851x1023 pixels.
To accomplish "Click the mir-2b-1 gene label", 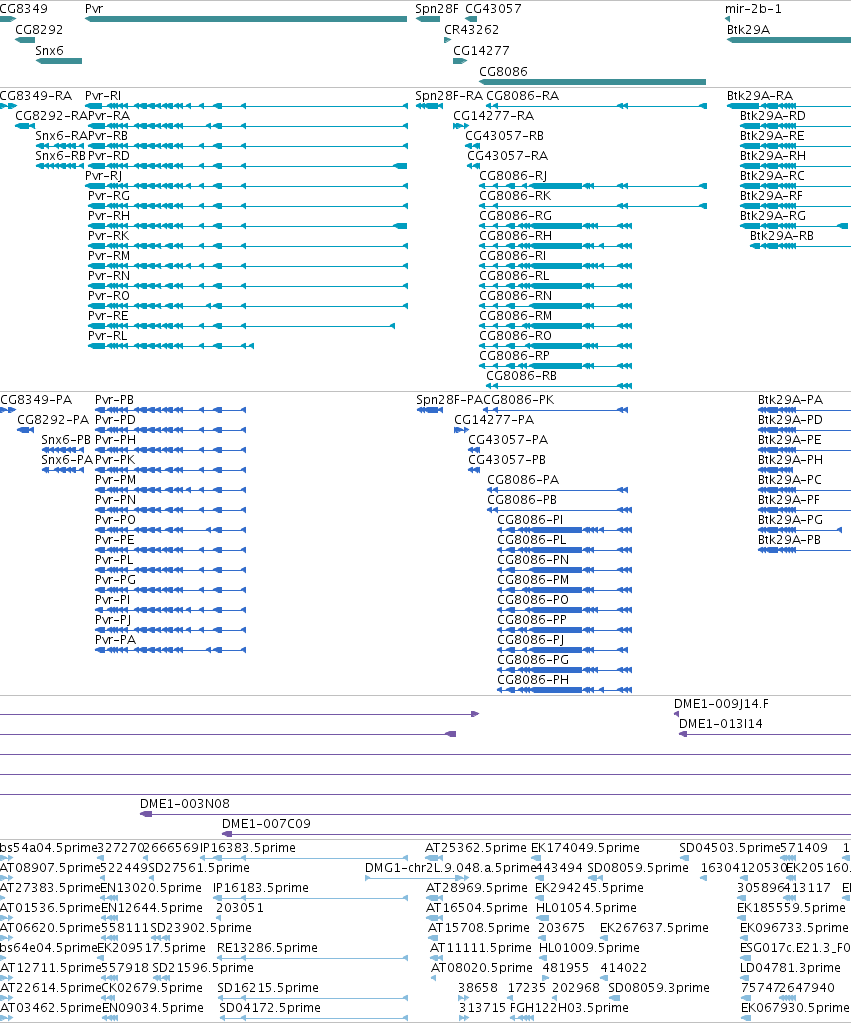I will (x=753, y=9).
